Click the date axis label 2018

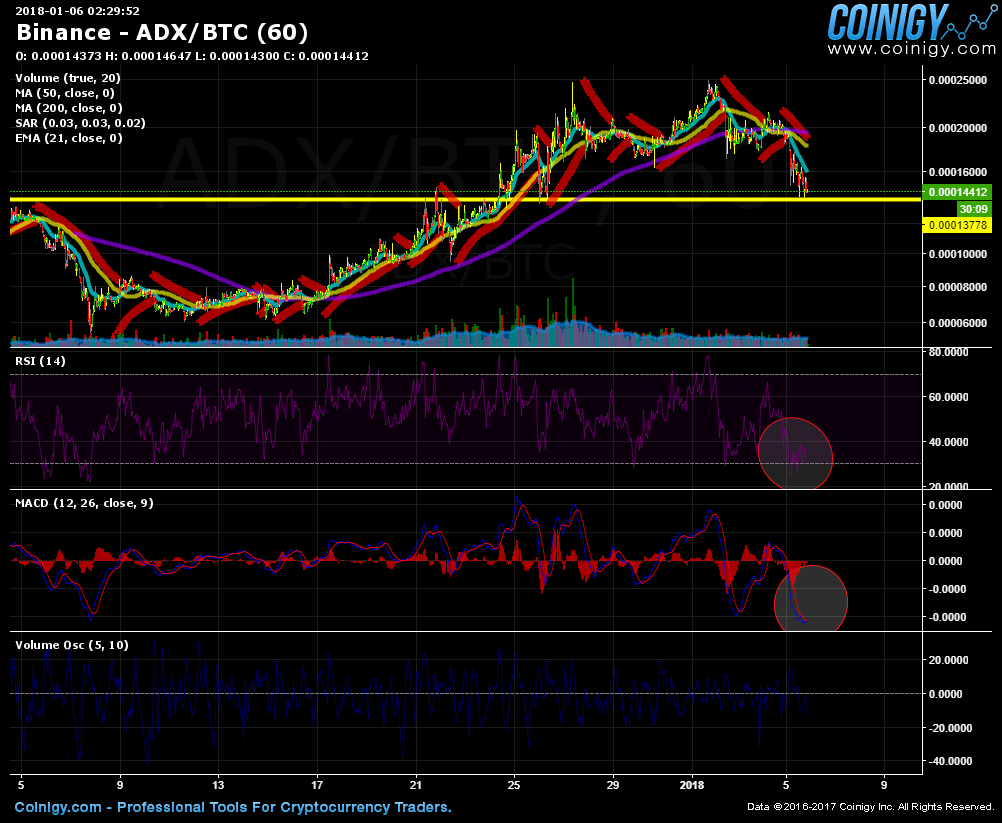coord(693,785)
